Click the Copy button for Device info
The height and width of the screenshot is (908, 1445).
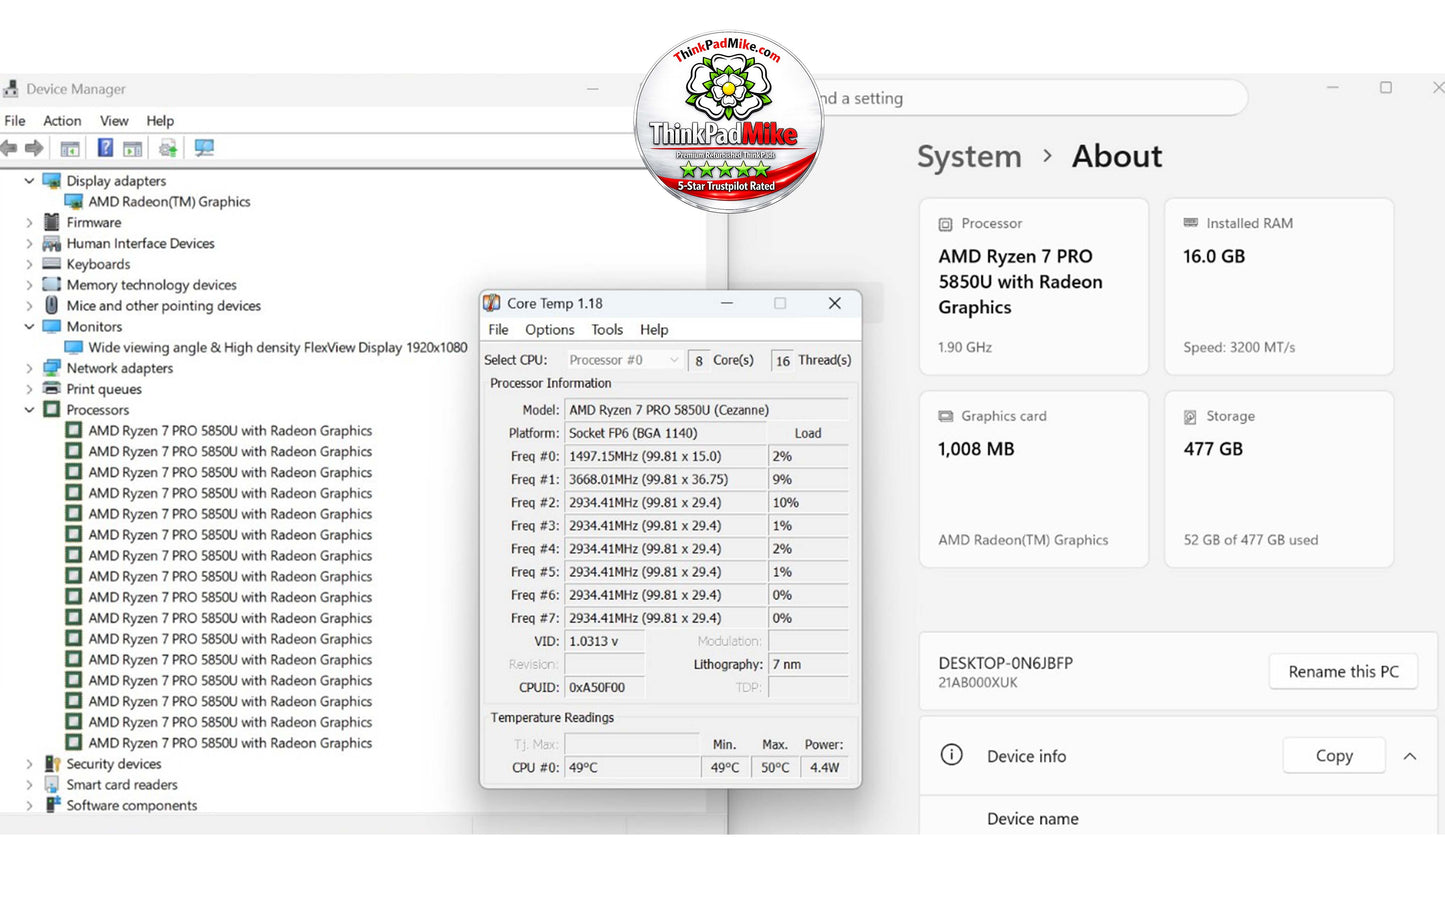(1334, 756)
